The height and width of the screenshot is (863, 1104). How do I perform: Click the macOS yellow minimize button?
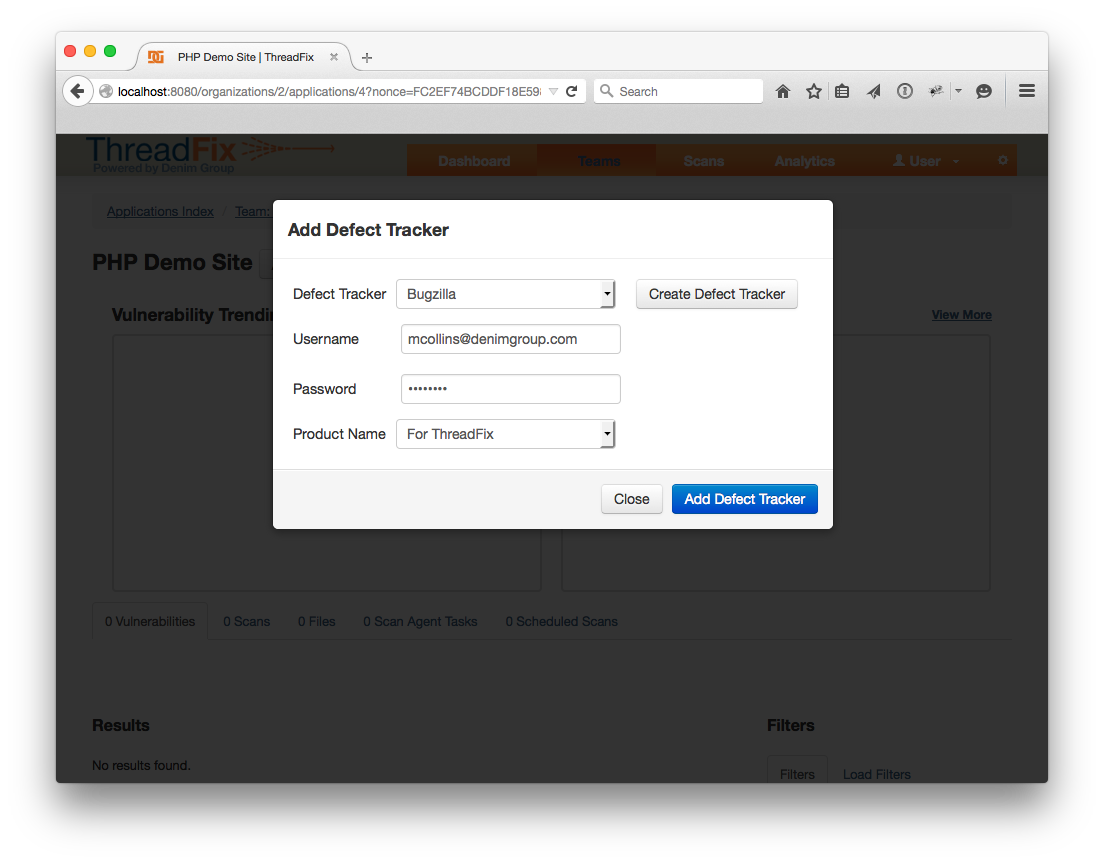click(x=90, y=51)
